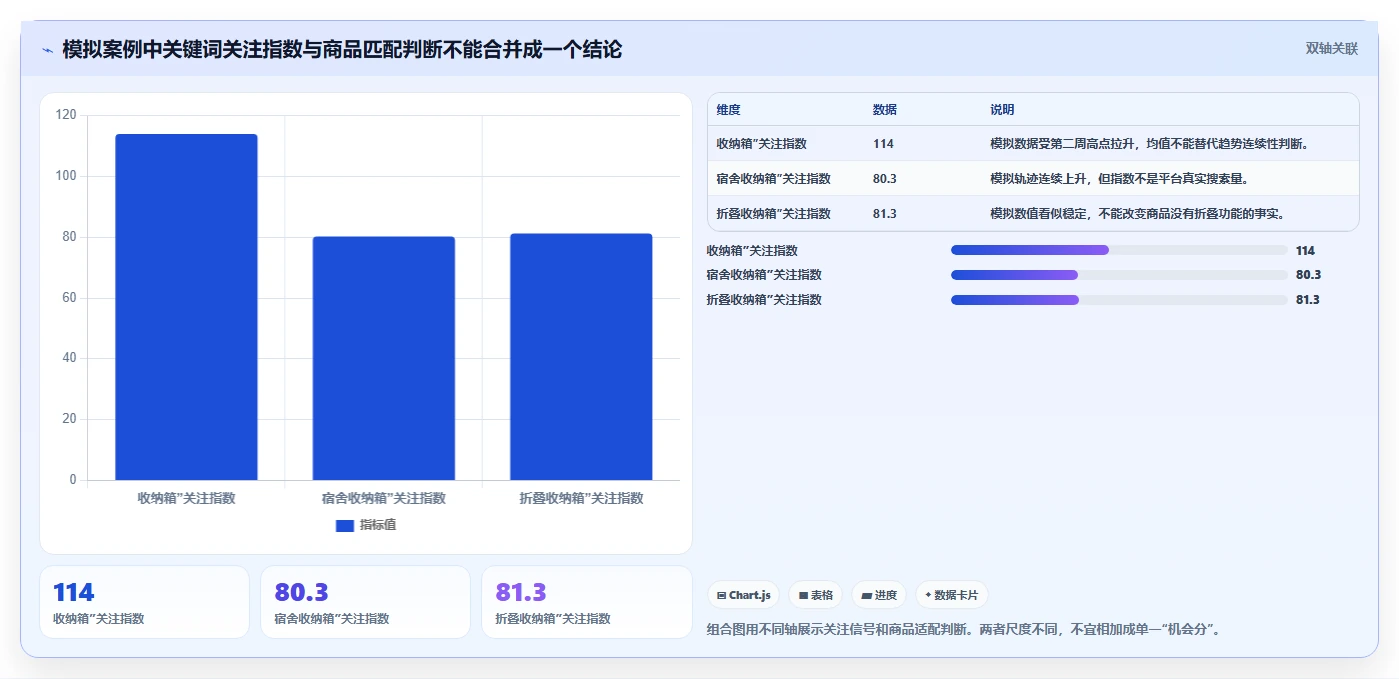The image size is (1399, 679).
Task: Click table row label 折叠收纳箱"关注指数
Action: click(773, 214)
